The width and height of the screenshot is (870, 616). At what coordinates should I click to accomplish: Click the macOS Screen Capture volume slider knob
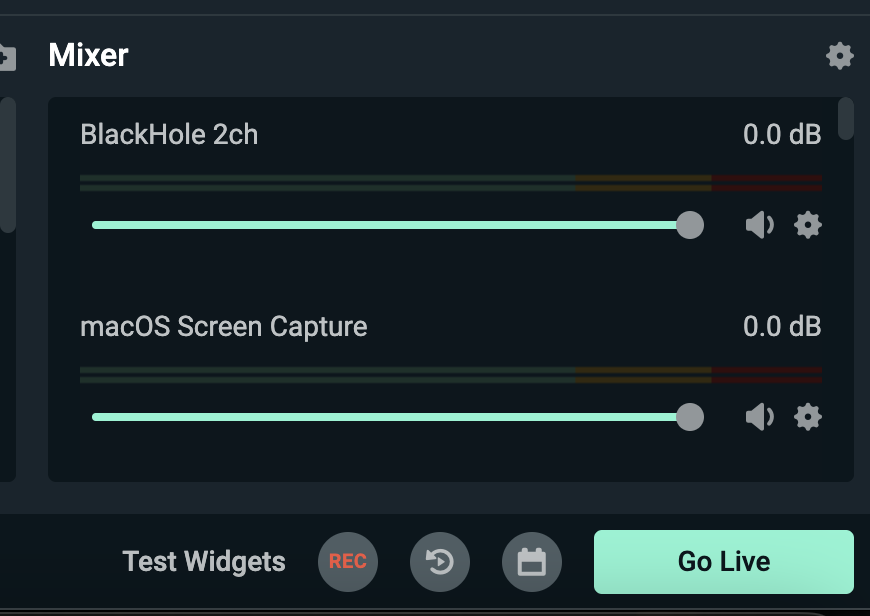coord(690,417)
